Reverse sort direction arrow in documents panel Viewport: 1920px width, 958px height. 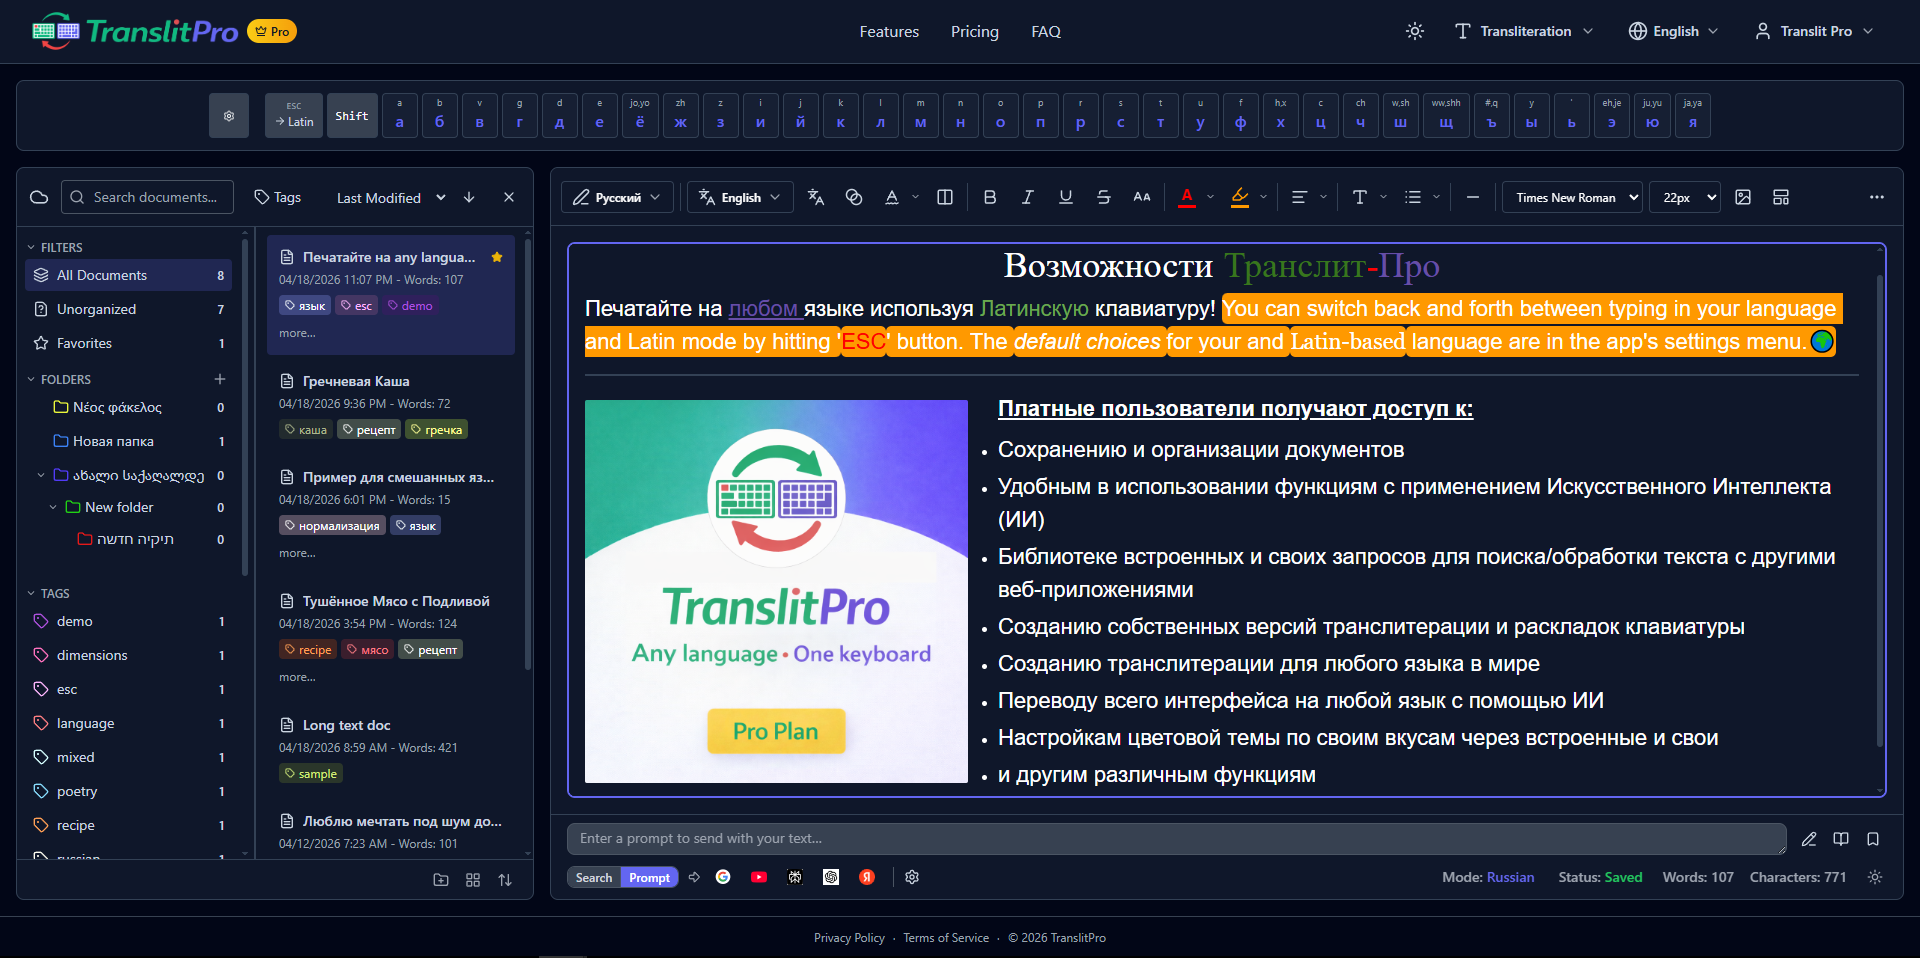click(469, 197)
